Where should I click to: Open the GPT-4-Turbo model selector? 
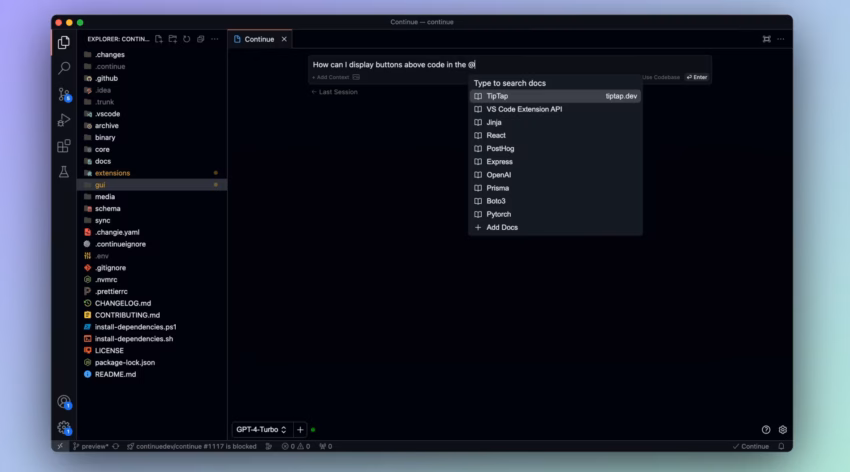pyautogui.click(x=261, y=430)
